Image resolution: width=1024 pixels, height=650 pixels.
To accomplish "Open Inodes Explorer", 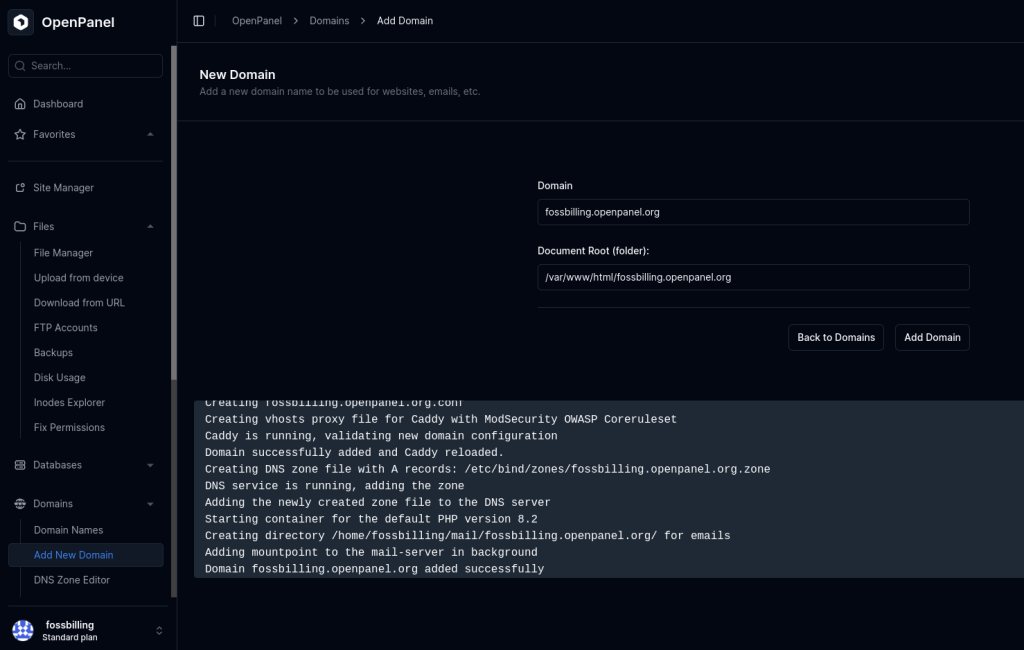I will [x=69, y=402].
